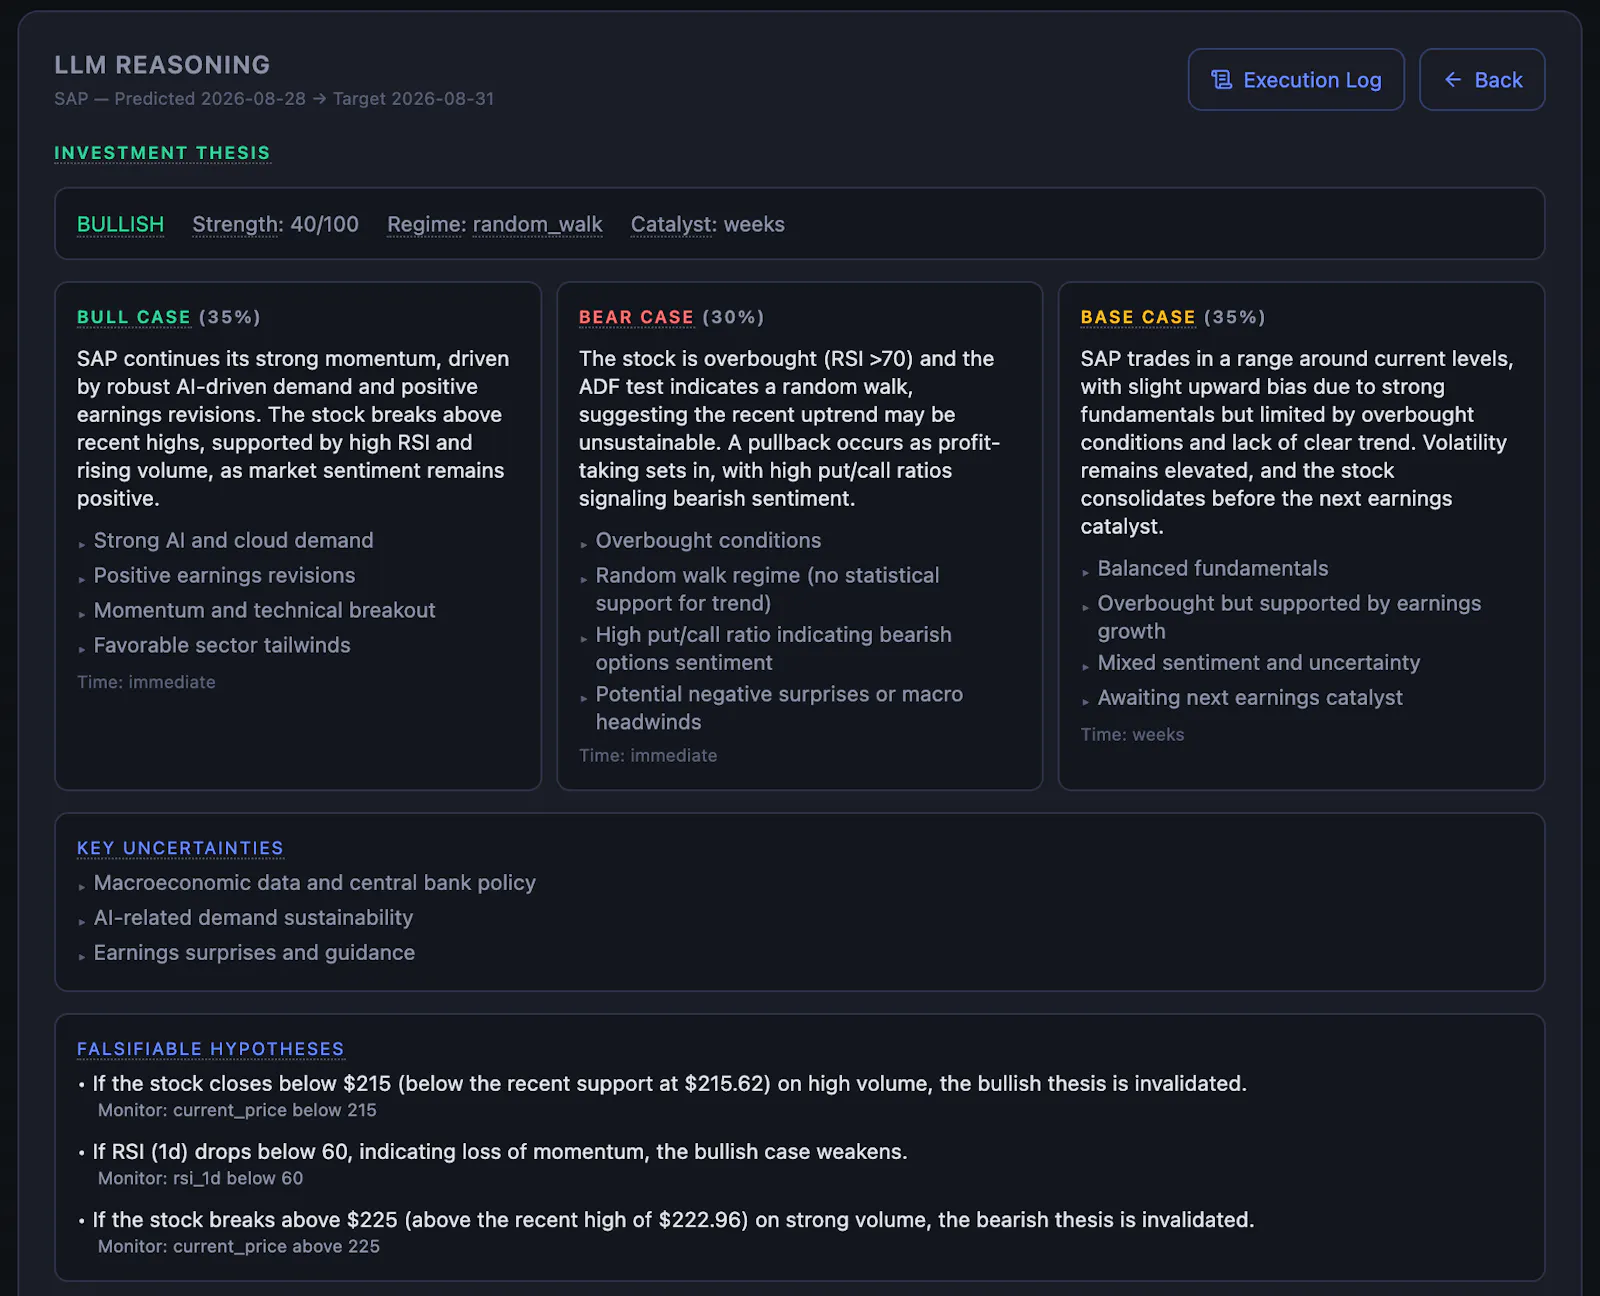1600x1296 pixels.
Task: Click 'Monitor: current_price above 225'
Action: (x=238, y=1246)
